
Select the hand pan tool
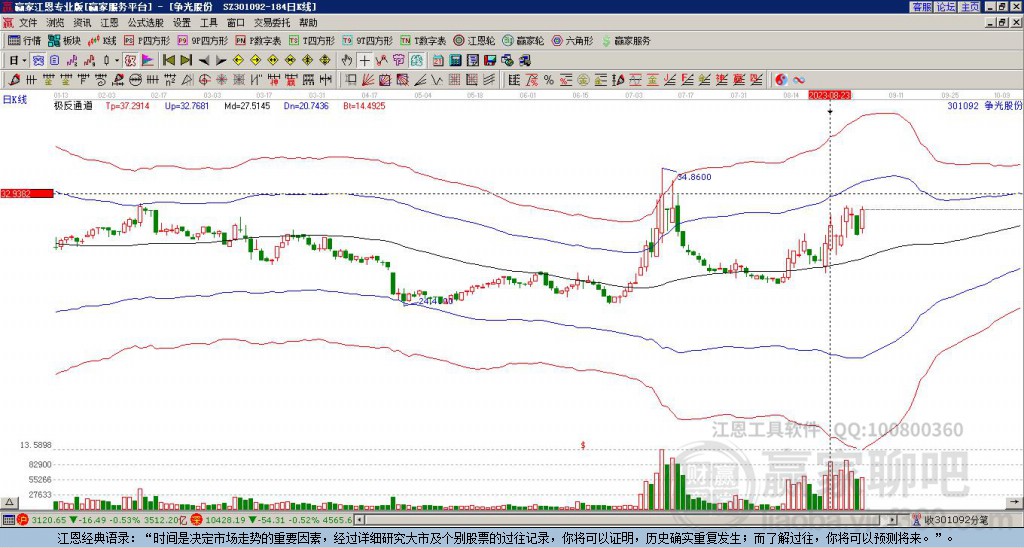347,61
